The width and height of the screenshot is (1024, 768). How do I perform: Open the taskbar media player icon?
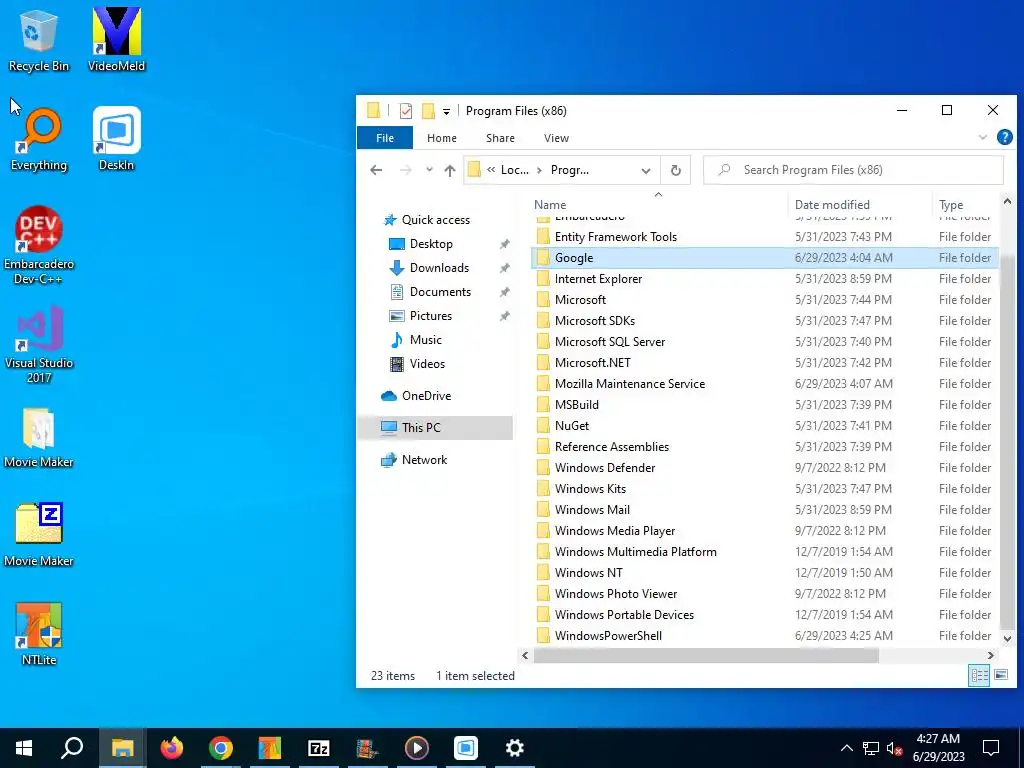(417, 748)
